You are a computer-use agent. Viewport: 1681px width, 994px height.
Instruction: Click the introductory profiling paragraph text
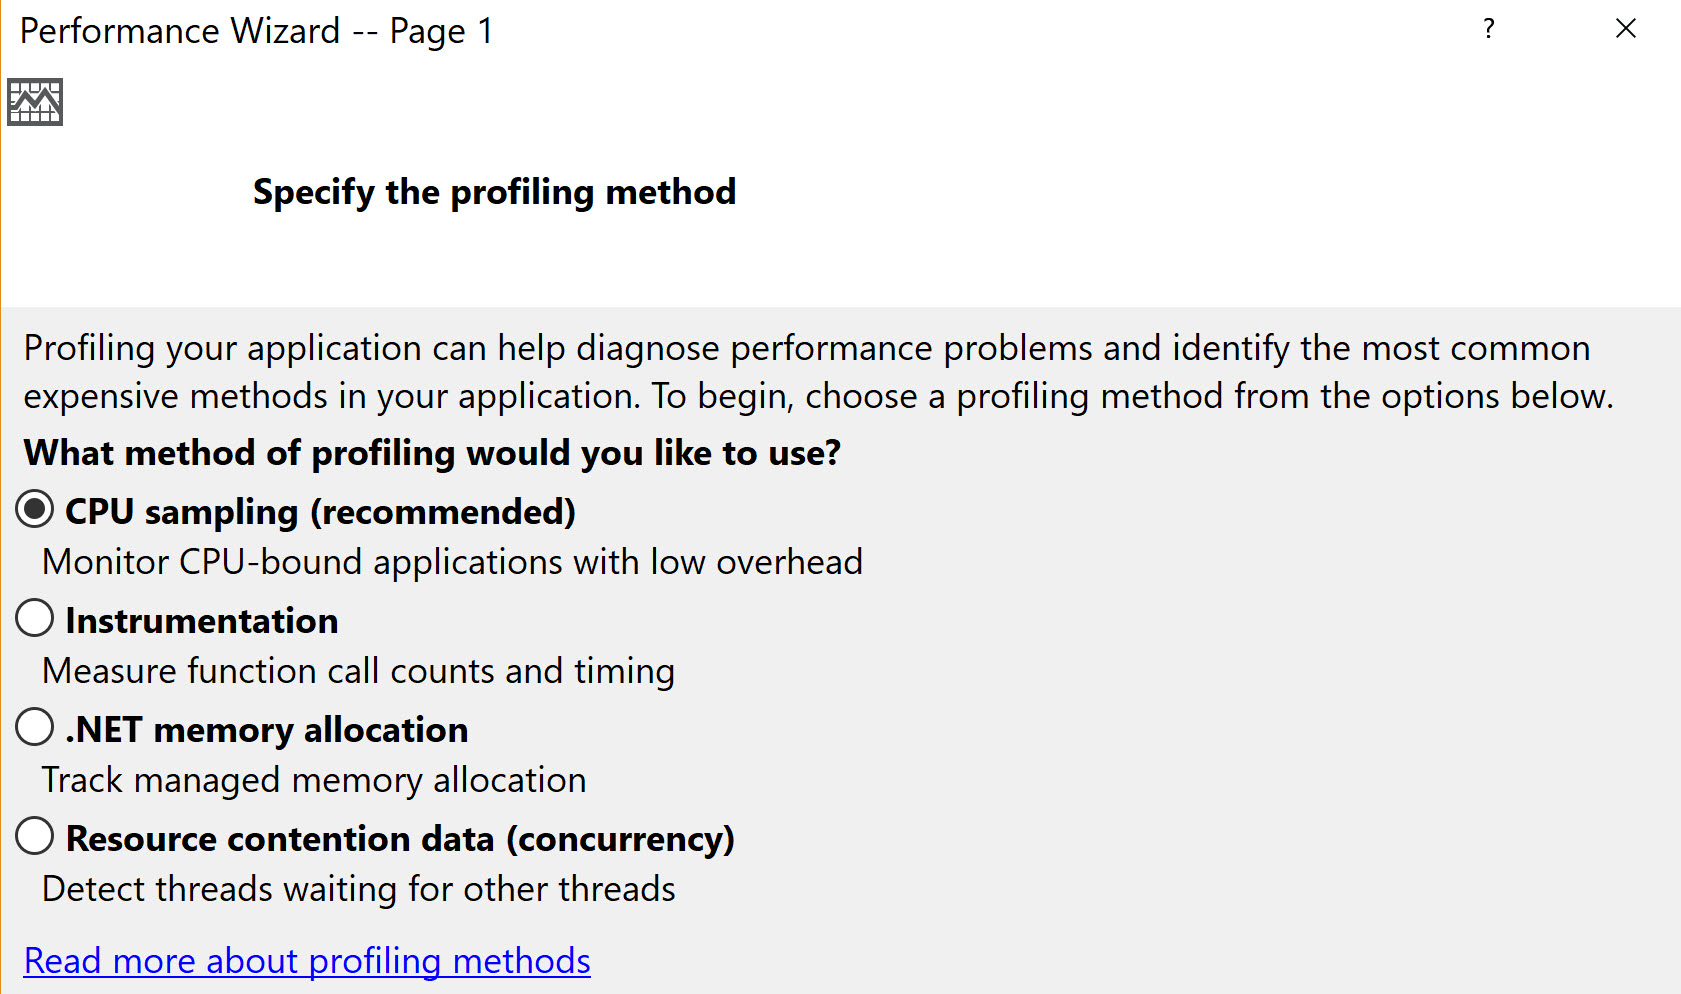(x=818, y=372)
